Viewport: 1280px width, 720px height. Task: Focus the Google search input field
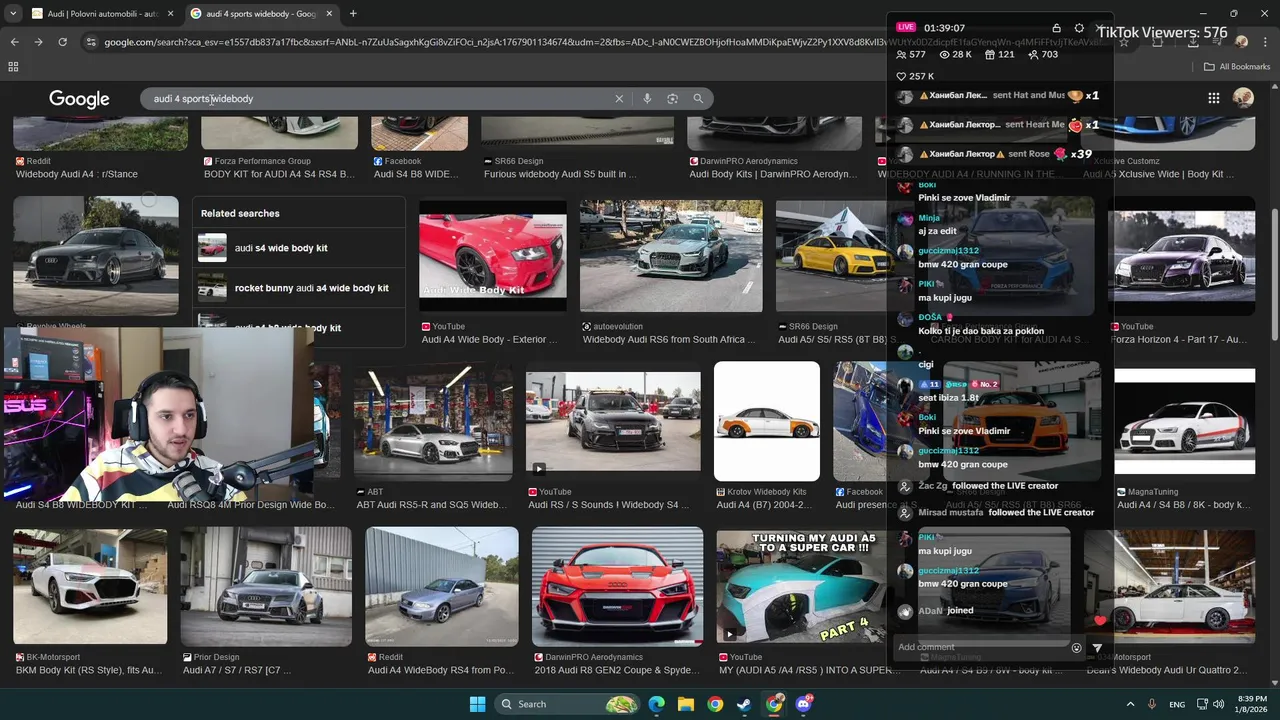[380, 98]
